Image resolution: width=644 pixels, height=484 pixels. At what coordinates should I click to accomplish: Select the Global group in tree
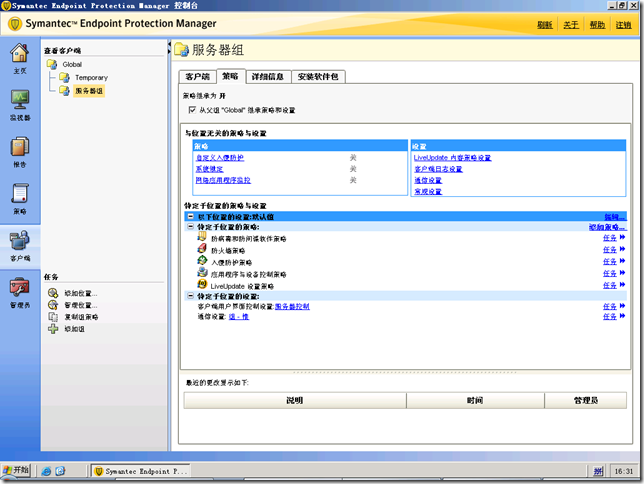coord(72,65)
